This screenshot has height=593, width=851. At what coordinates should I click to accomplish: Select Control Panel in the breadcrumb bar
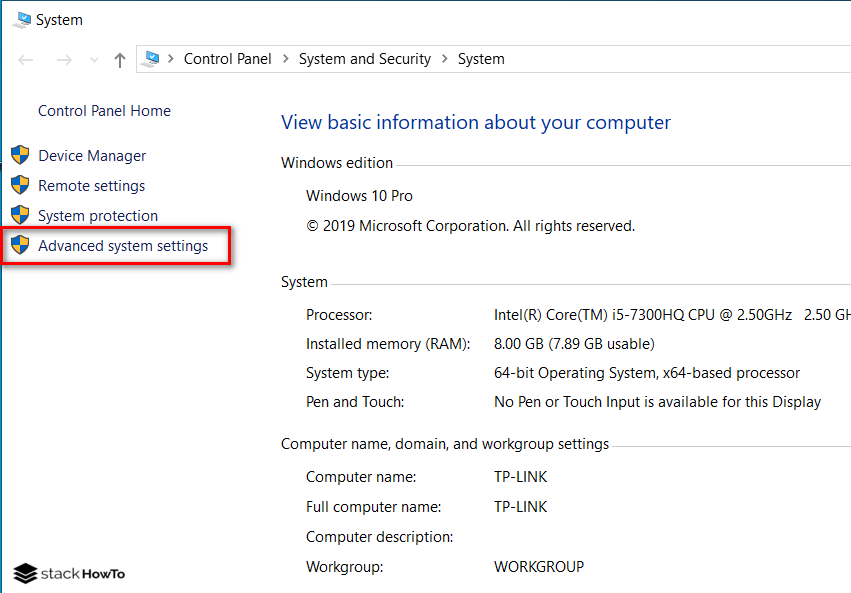[x=227, y=59]
